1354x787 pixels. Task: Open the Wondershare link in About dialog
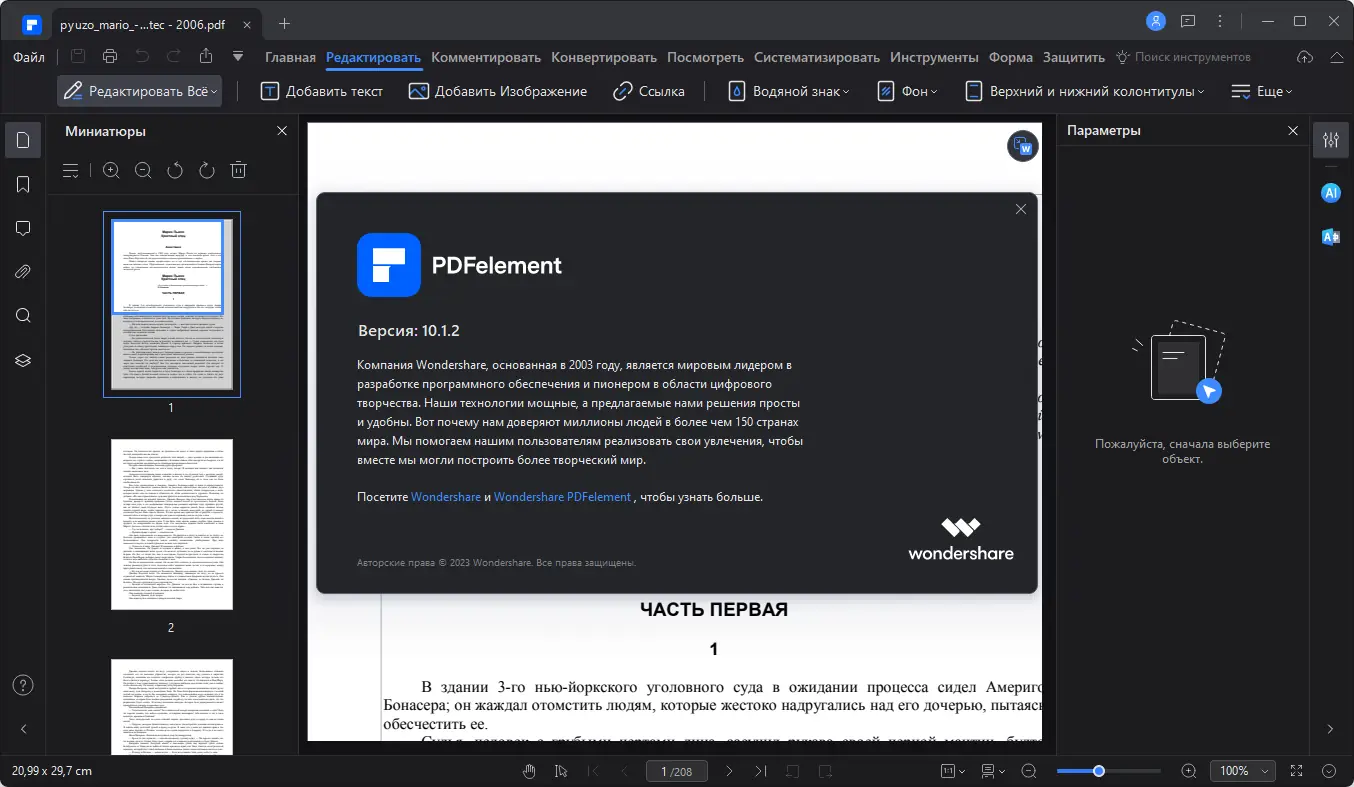[x=446, y=497]
